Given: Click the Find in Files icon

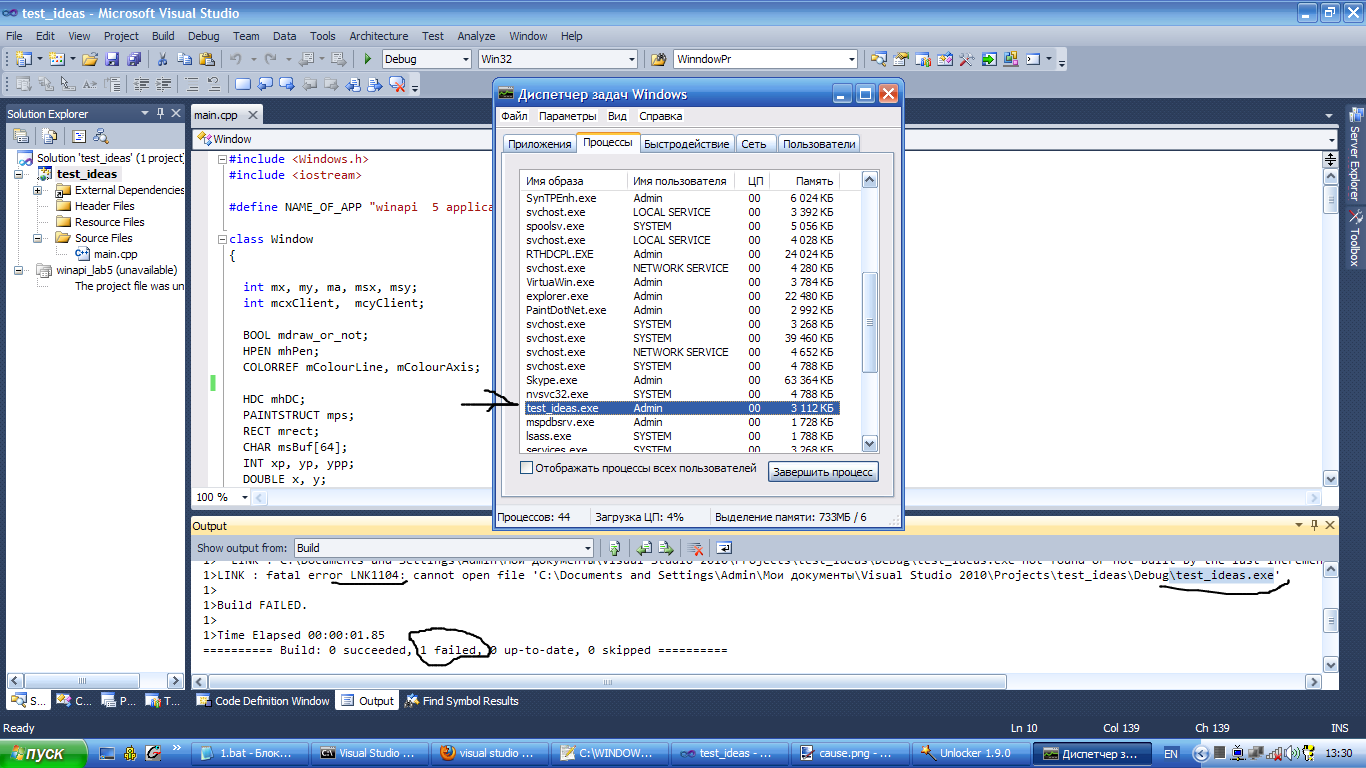Looking at the screenshot, I should 659,59.
